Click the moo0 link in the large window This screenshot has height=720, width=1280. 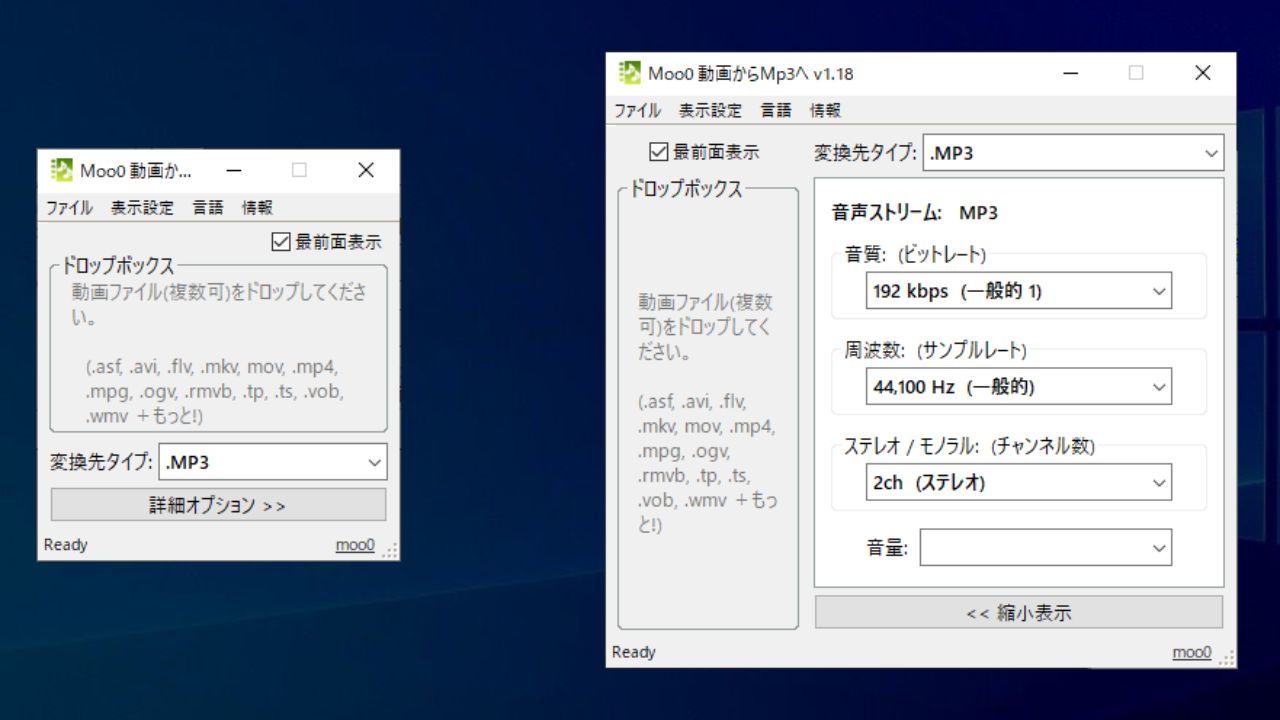[x=1192, y=652]
